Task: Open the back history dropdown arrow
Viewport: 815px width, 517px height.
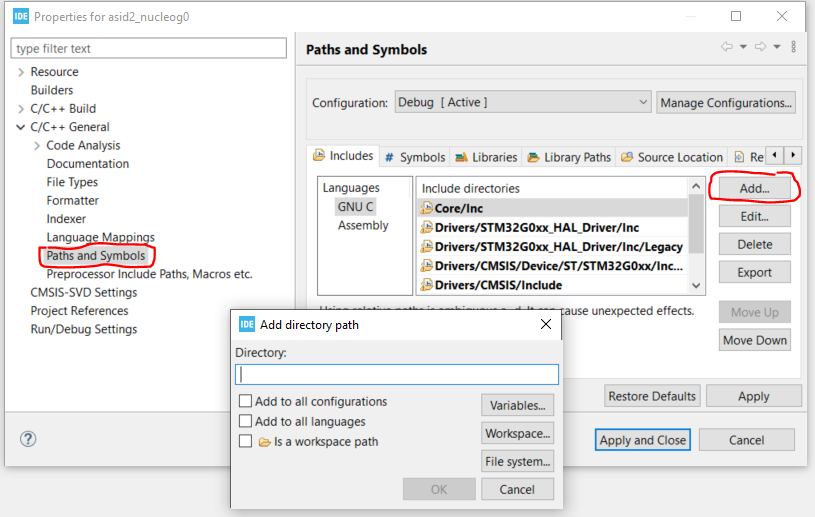Action: (743, 47)
